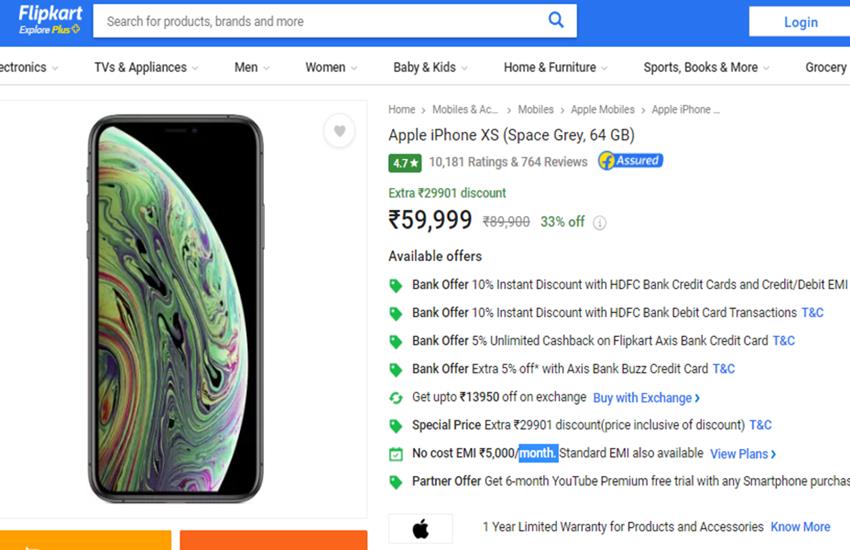Click the Apple brand logo
850x550 pixels.
pos(420,528)
